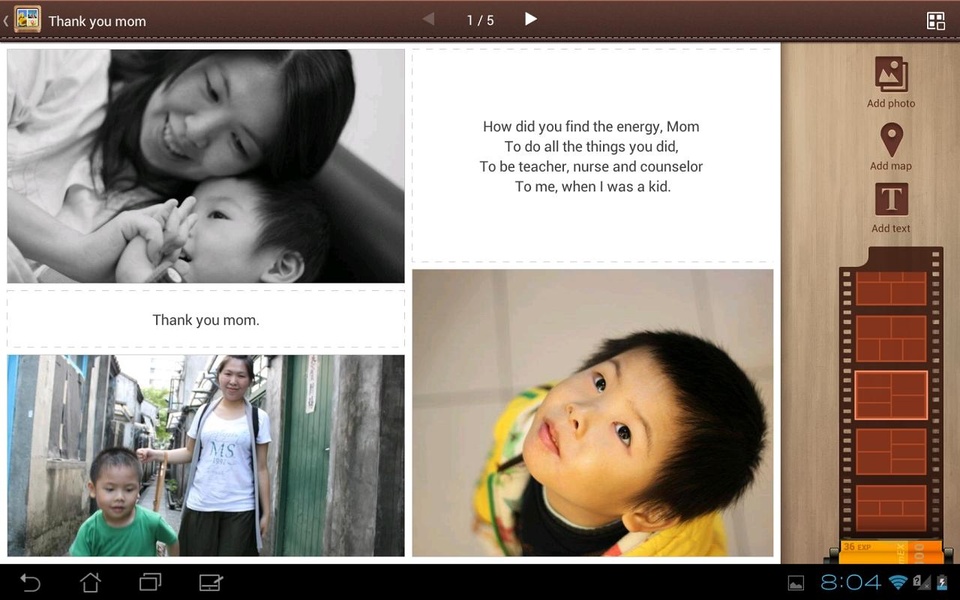Select the highlighted third film strip layout
The width and height of the screenshot is (960, 600).
891,395
